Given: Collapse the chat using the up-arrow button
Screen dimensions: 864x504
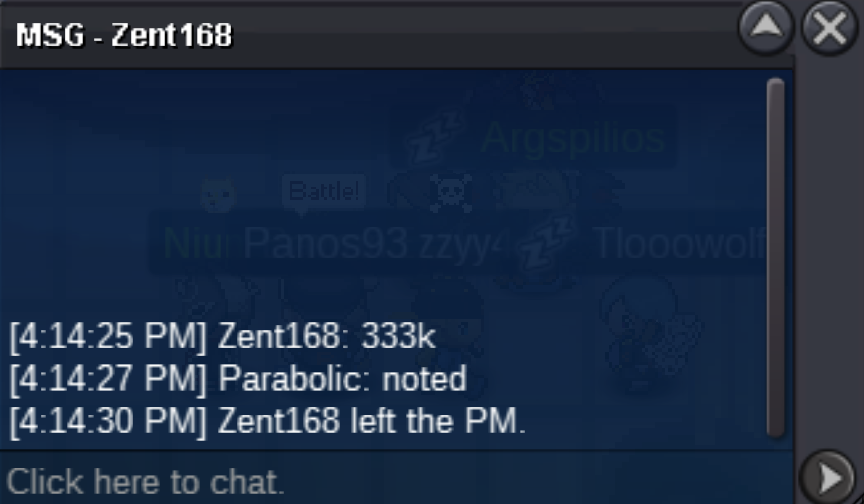Looking at the screenshot, I should pyautogui.click(x=766, y=28).
